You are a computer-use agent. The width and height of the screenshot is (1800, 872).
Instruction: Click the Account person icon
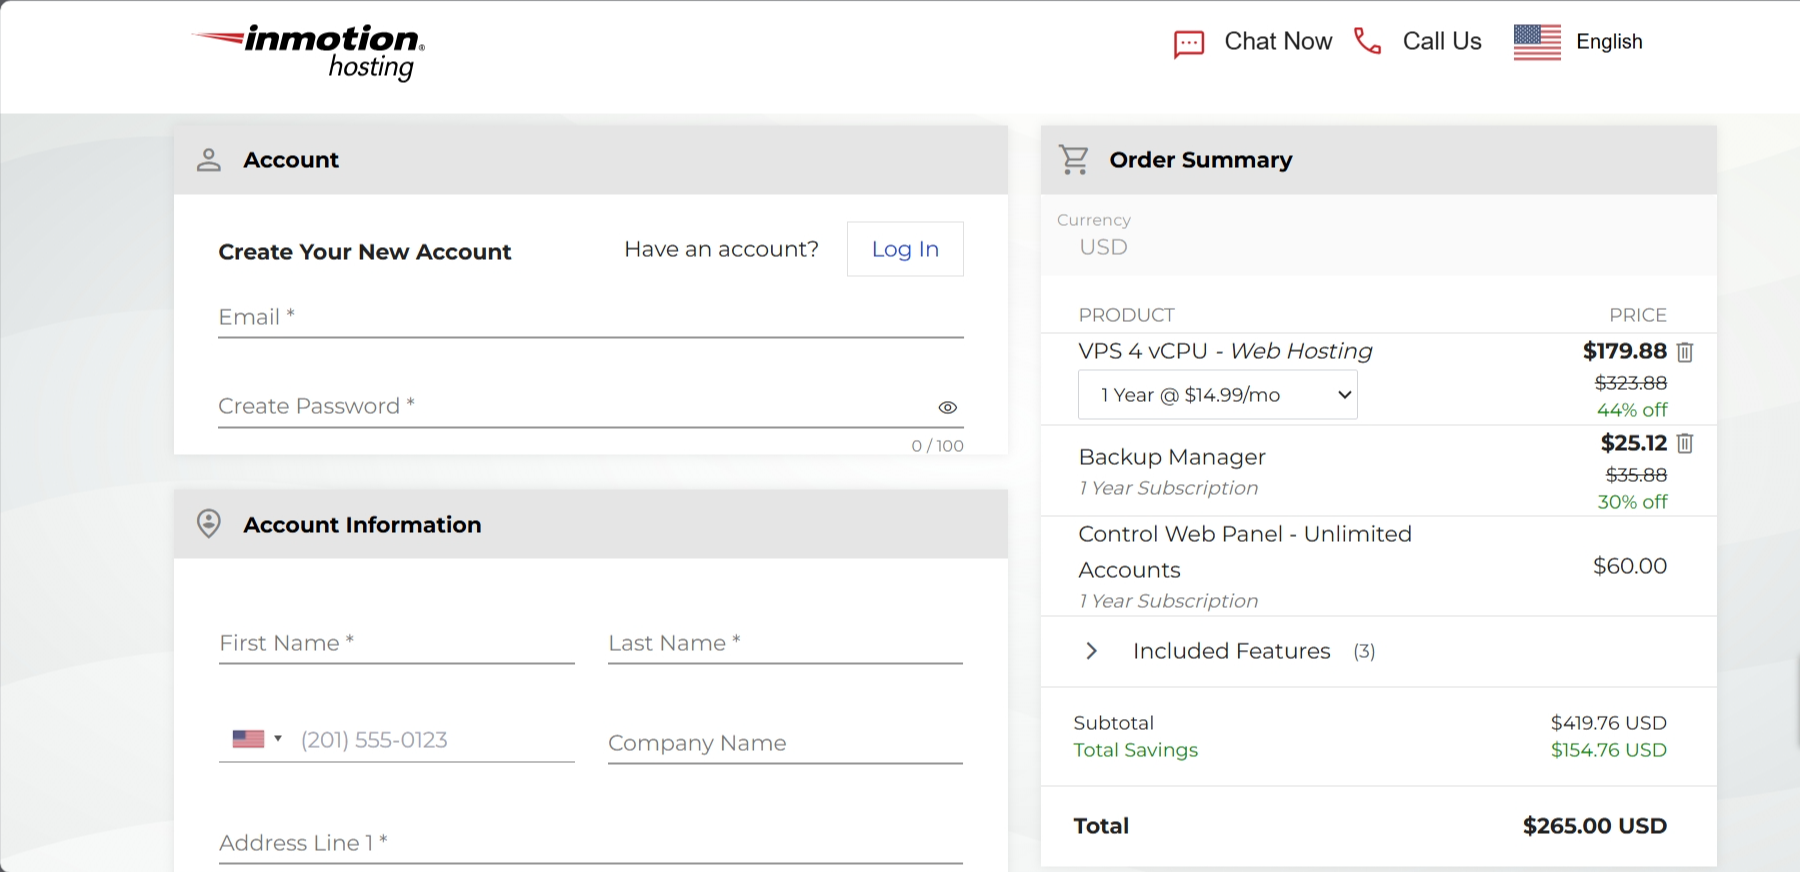[209, 160]
